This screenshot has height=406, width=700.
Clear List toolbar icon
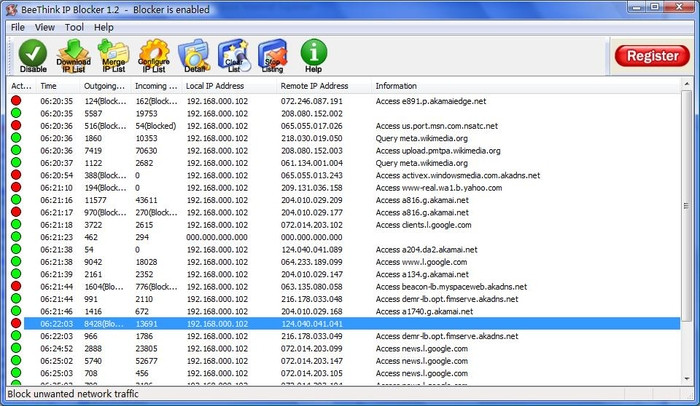(234, 56)
